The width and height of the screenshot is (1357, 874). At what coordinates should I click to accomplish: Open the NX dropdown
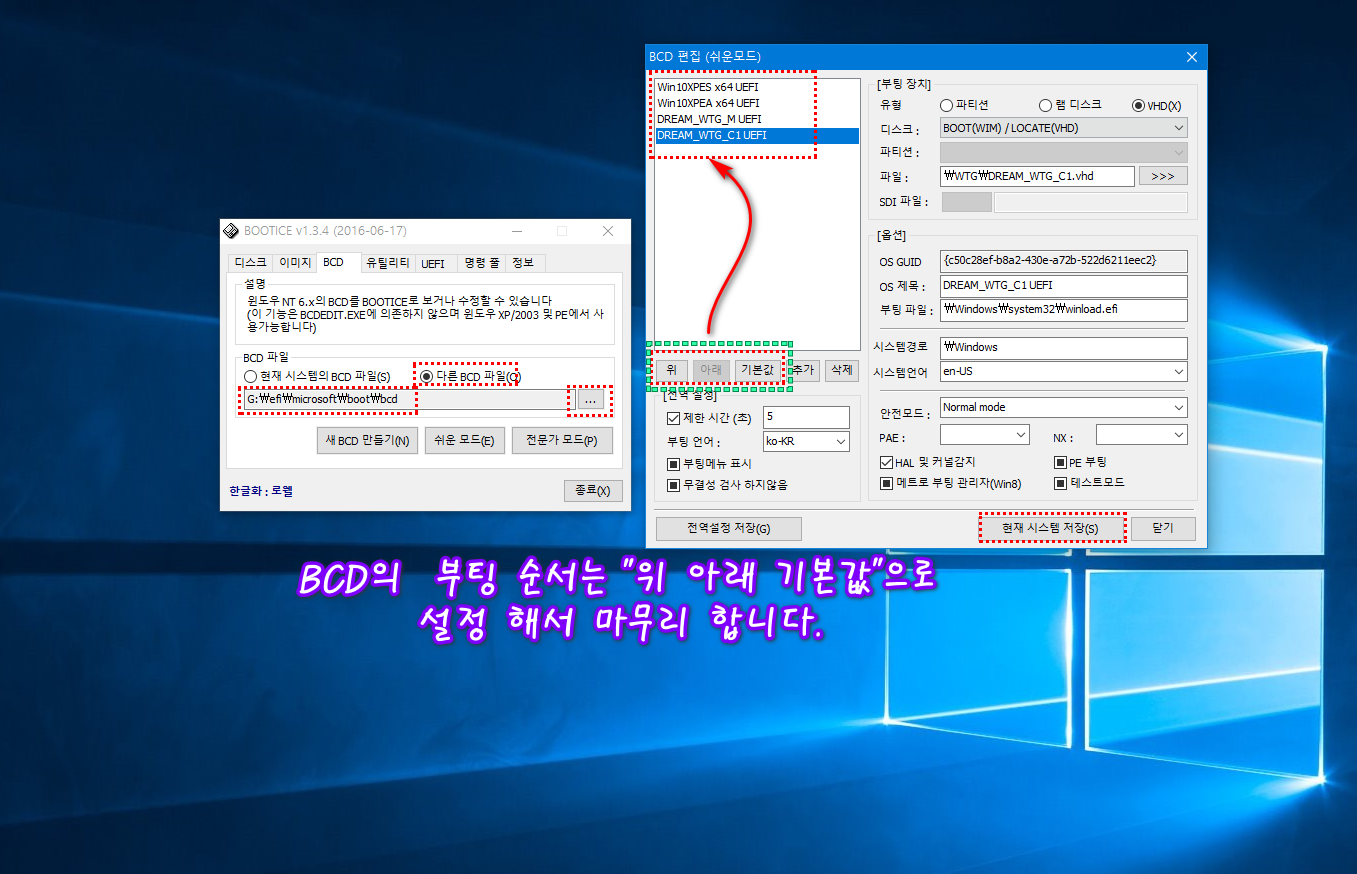(x=1142, y=435)
